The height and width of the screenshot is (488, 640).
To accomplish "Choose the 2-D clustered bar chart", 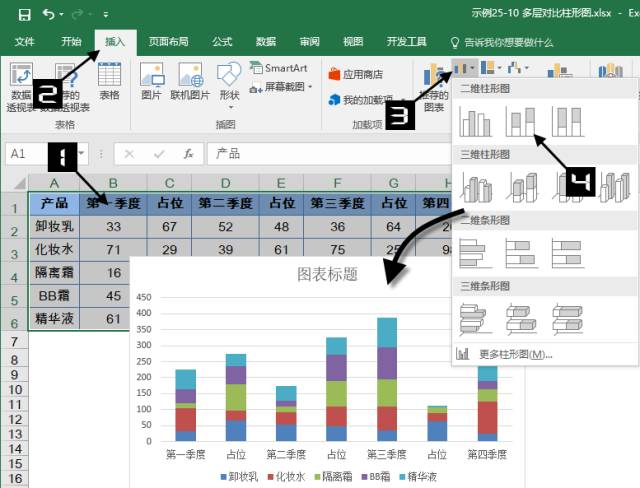I will point(474,253).
